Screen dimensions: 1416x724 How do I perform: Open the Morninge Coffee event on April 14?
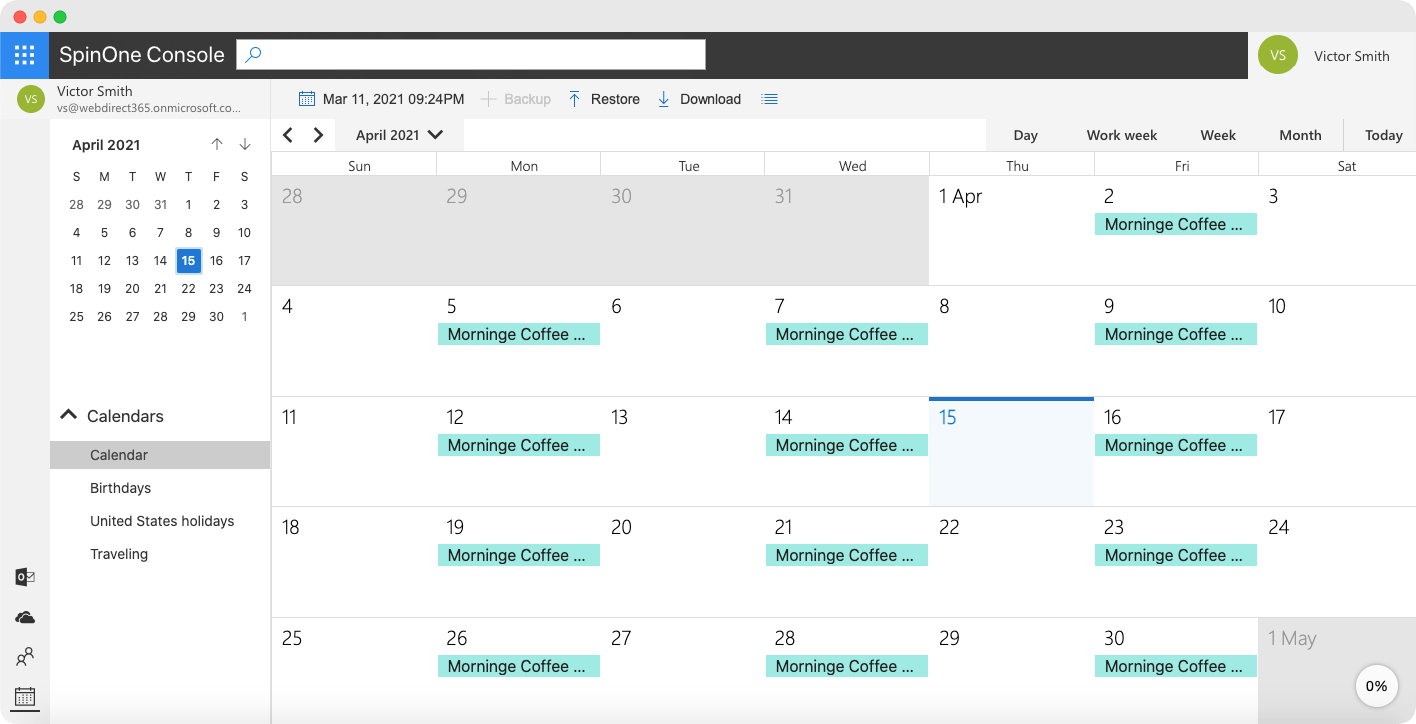click(847, 446)
